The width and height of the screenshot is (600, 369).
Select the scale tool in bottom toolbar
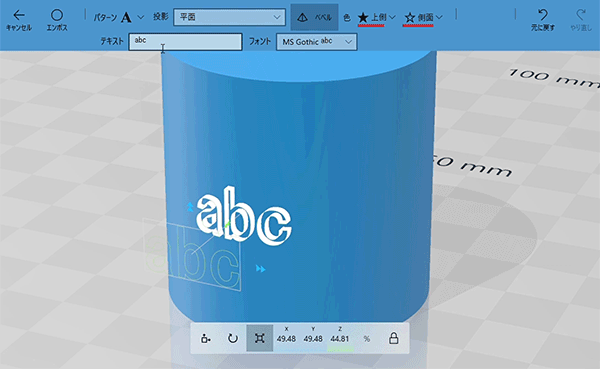259,338
